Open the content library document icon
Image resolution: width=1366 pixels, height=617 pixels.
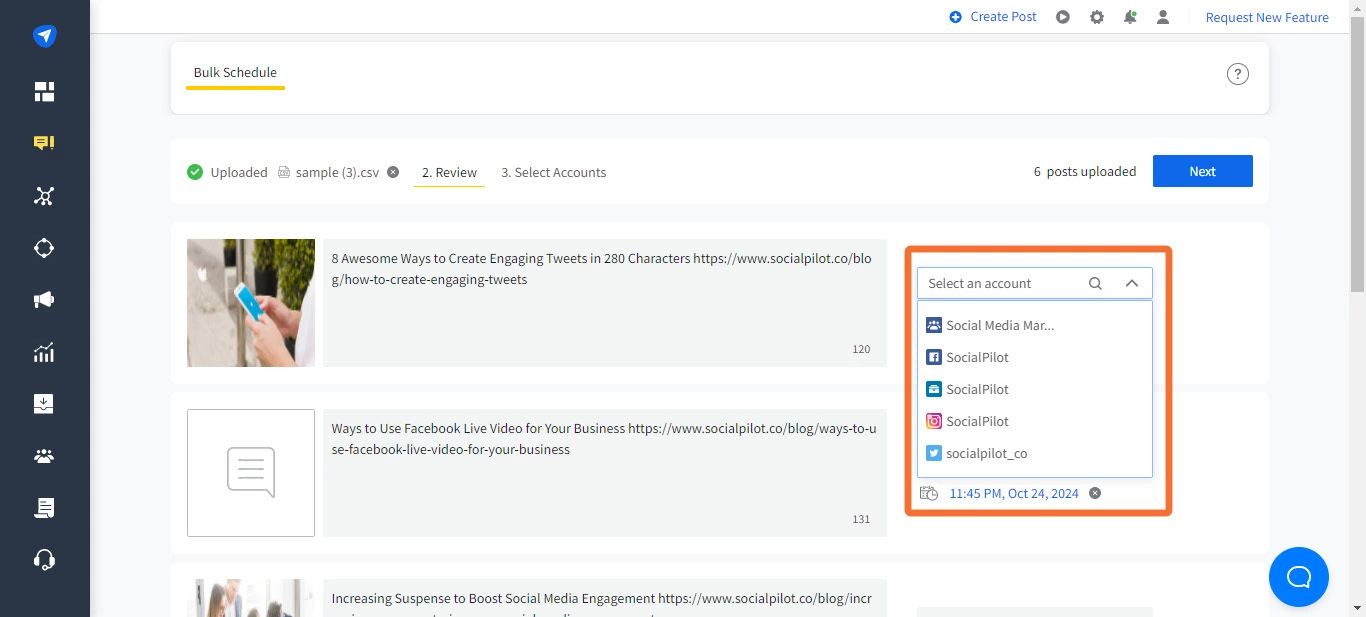click(44, 508)
